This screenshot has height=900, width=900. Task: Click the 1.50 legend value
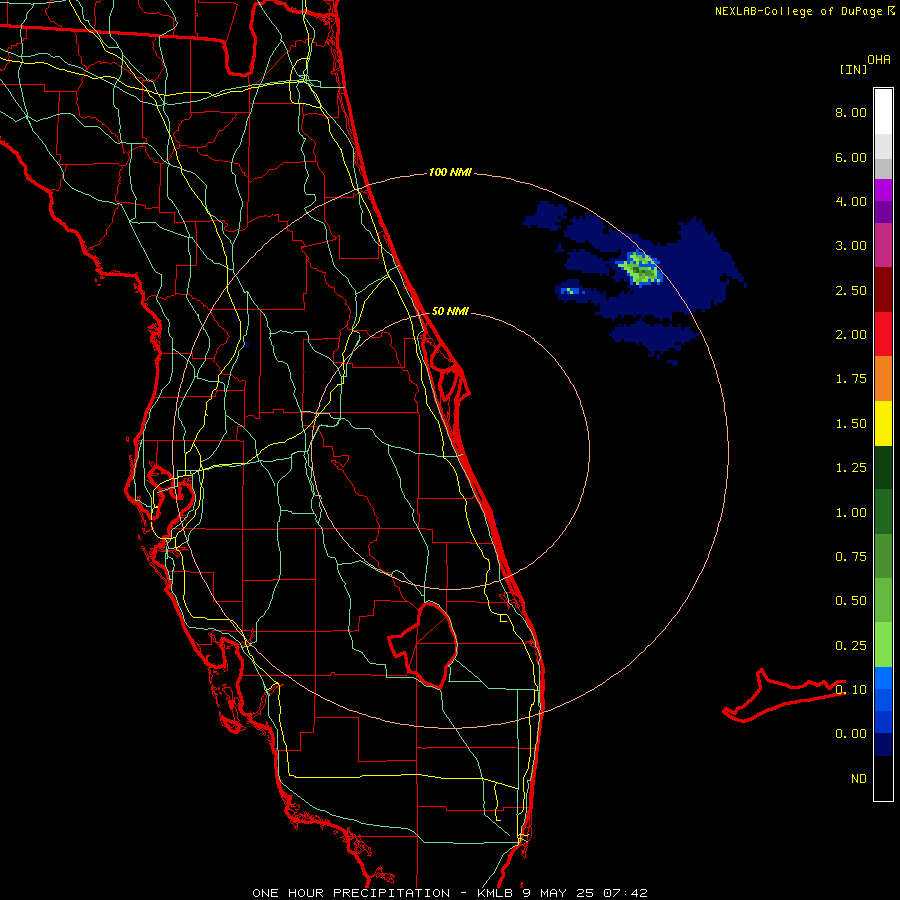coord(851,424)
